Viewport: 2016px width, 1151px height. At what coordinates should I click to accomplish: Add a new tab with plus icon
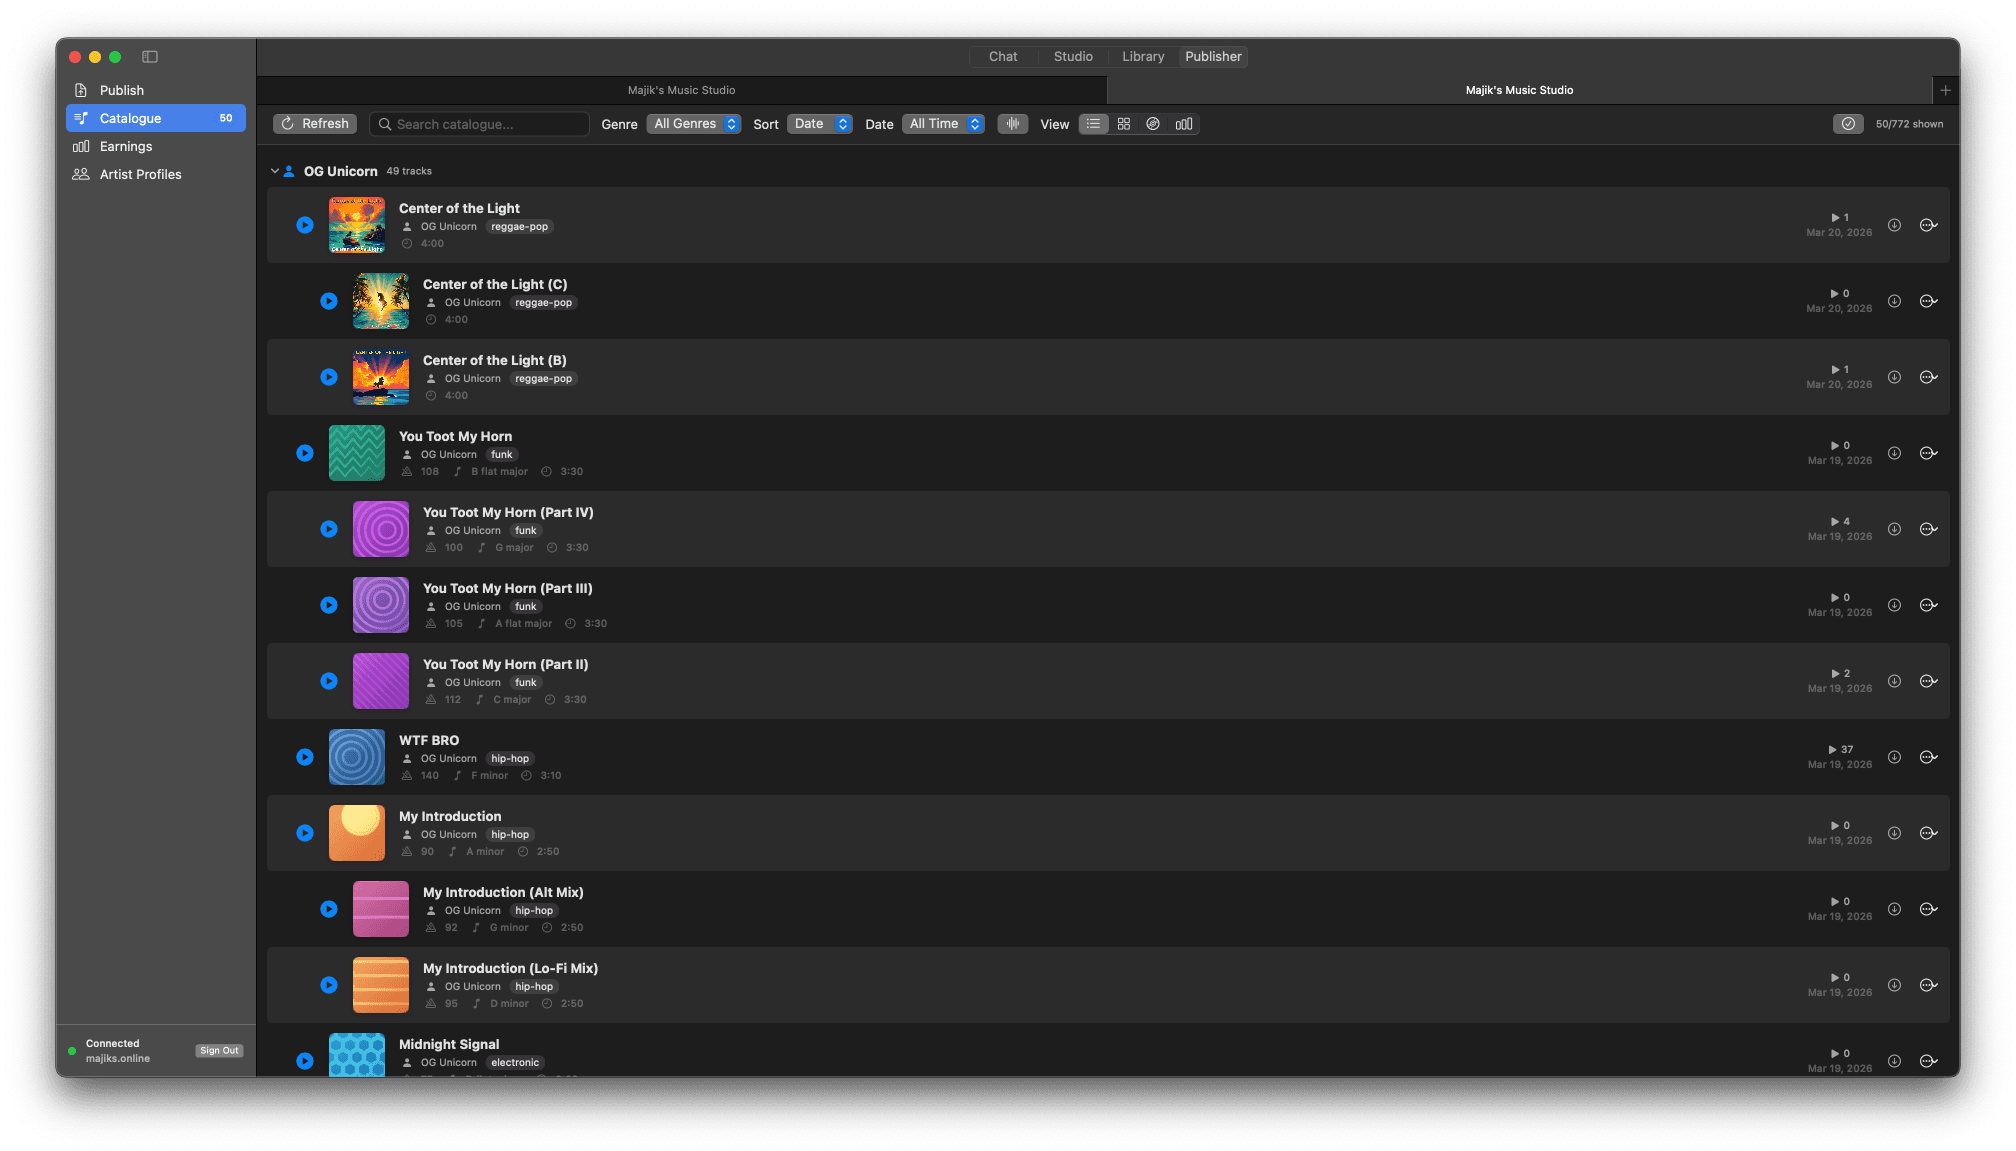click(1945, 90)
